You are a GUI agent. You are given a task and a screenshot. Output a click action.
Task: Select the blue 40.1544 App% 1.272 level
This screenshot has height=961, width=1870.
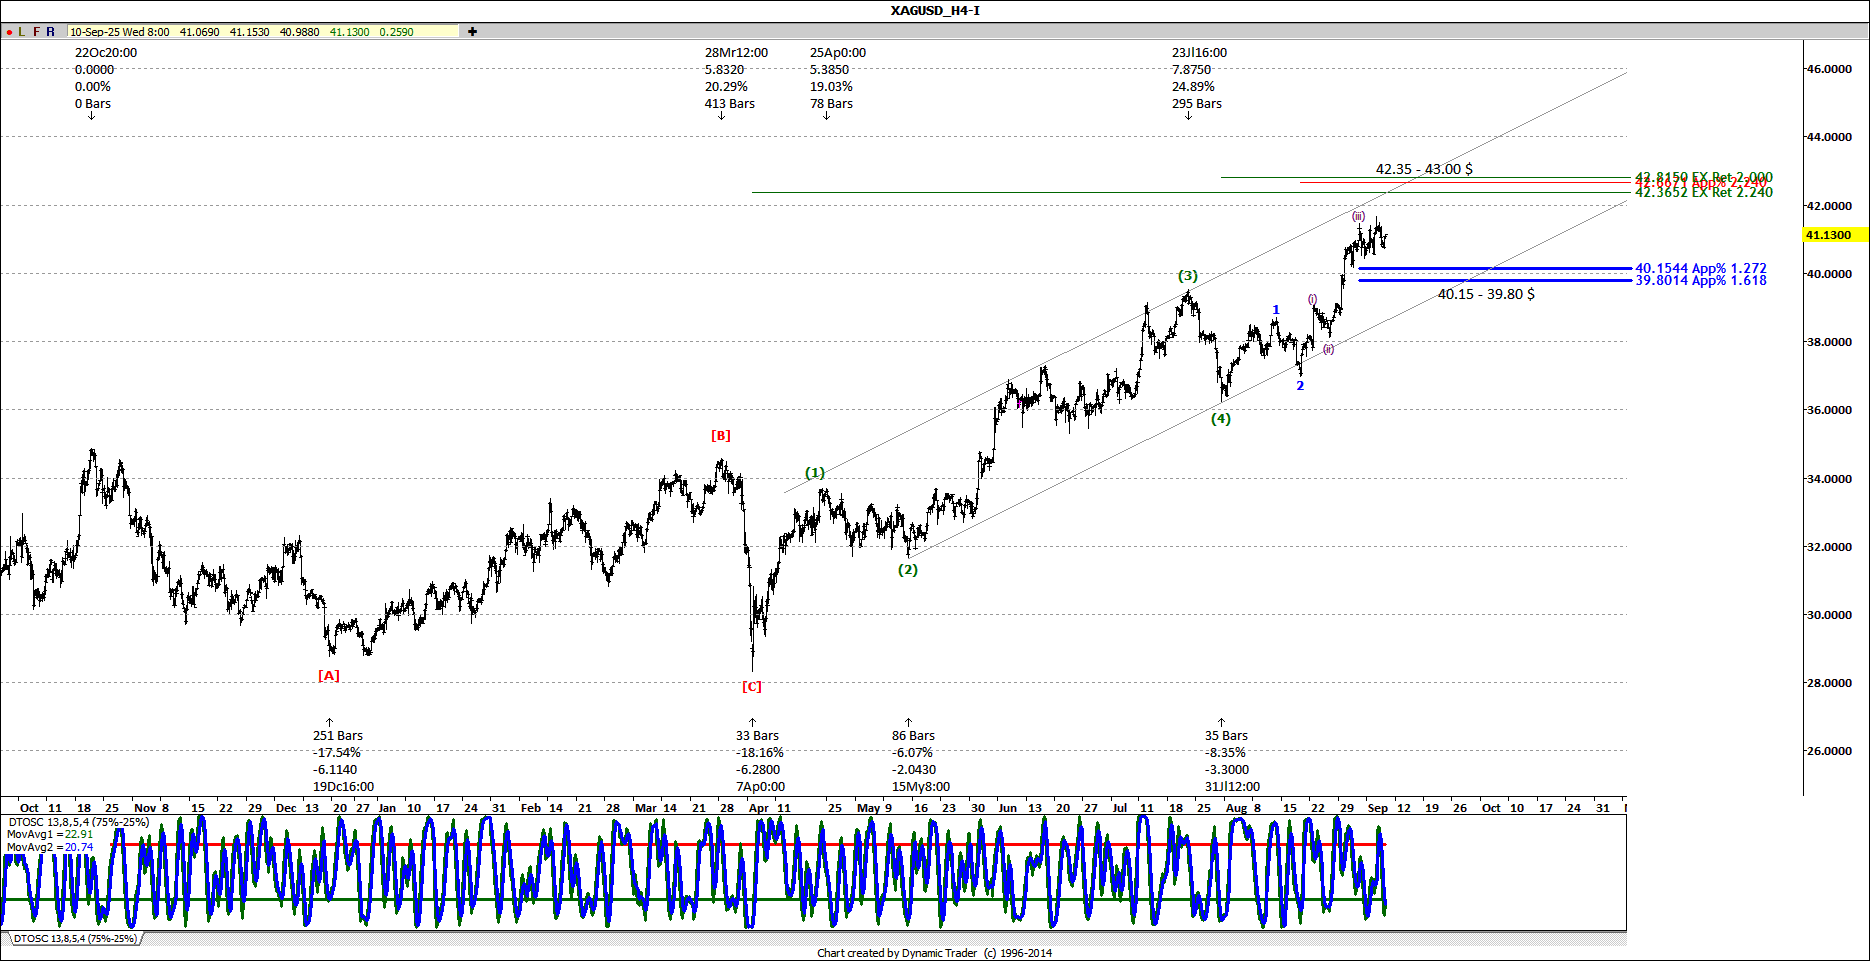(1700, 268)
